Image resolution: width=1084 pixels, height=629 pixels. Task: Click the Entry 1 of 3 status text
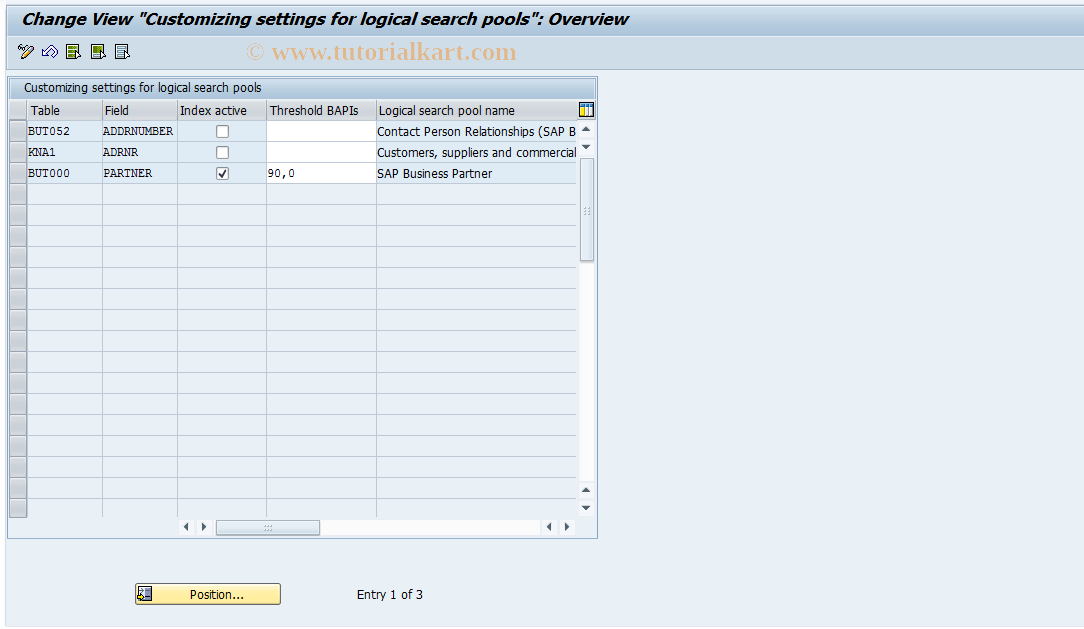[390, 594]
